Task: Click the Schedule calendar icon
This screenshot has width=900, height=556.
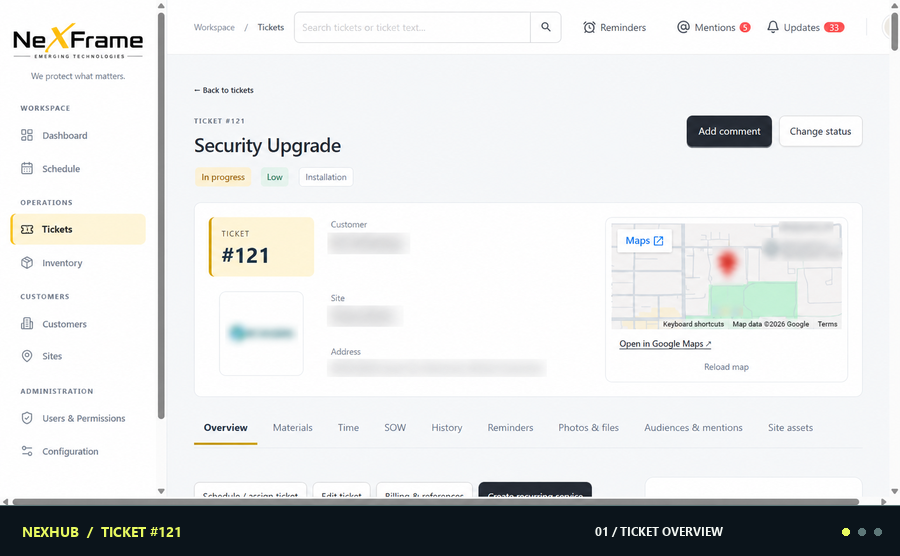Action: pyautogui.click(x=27, y=169)
